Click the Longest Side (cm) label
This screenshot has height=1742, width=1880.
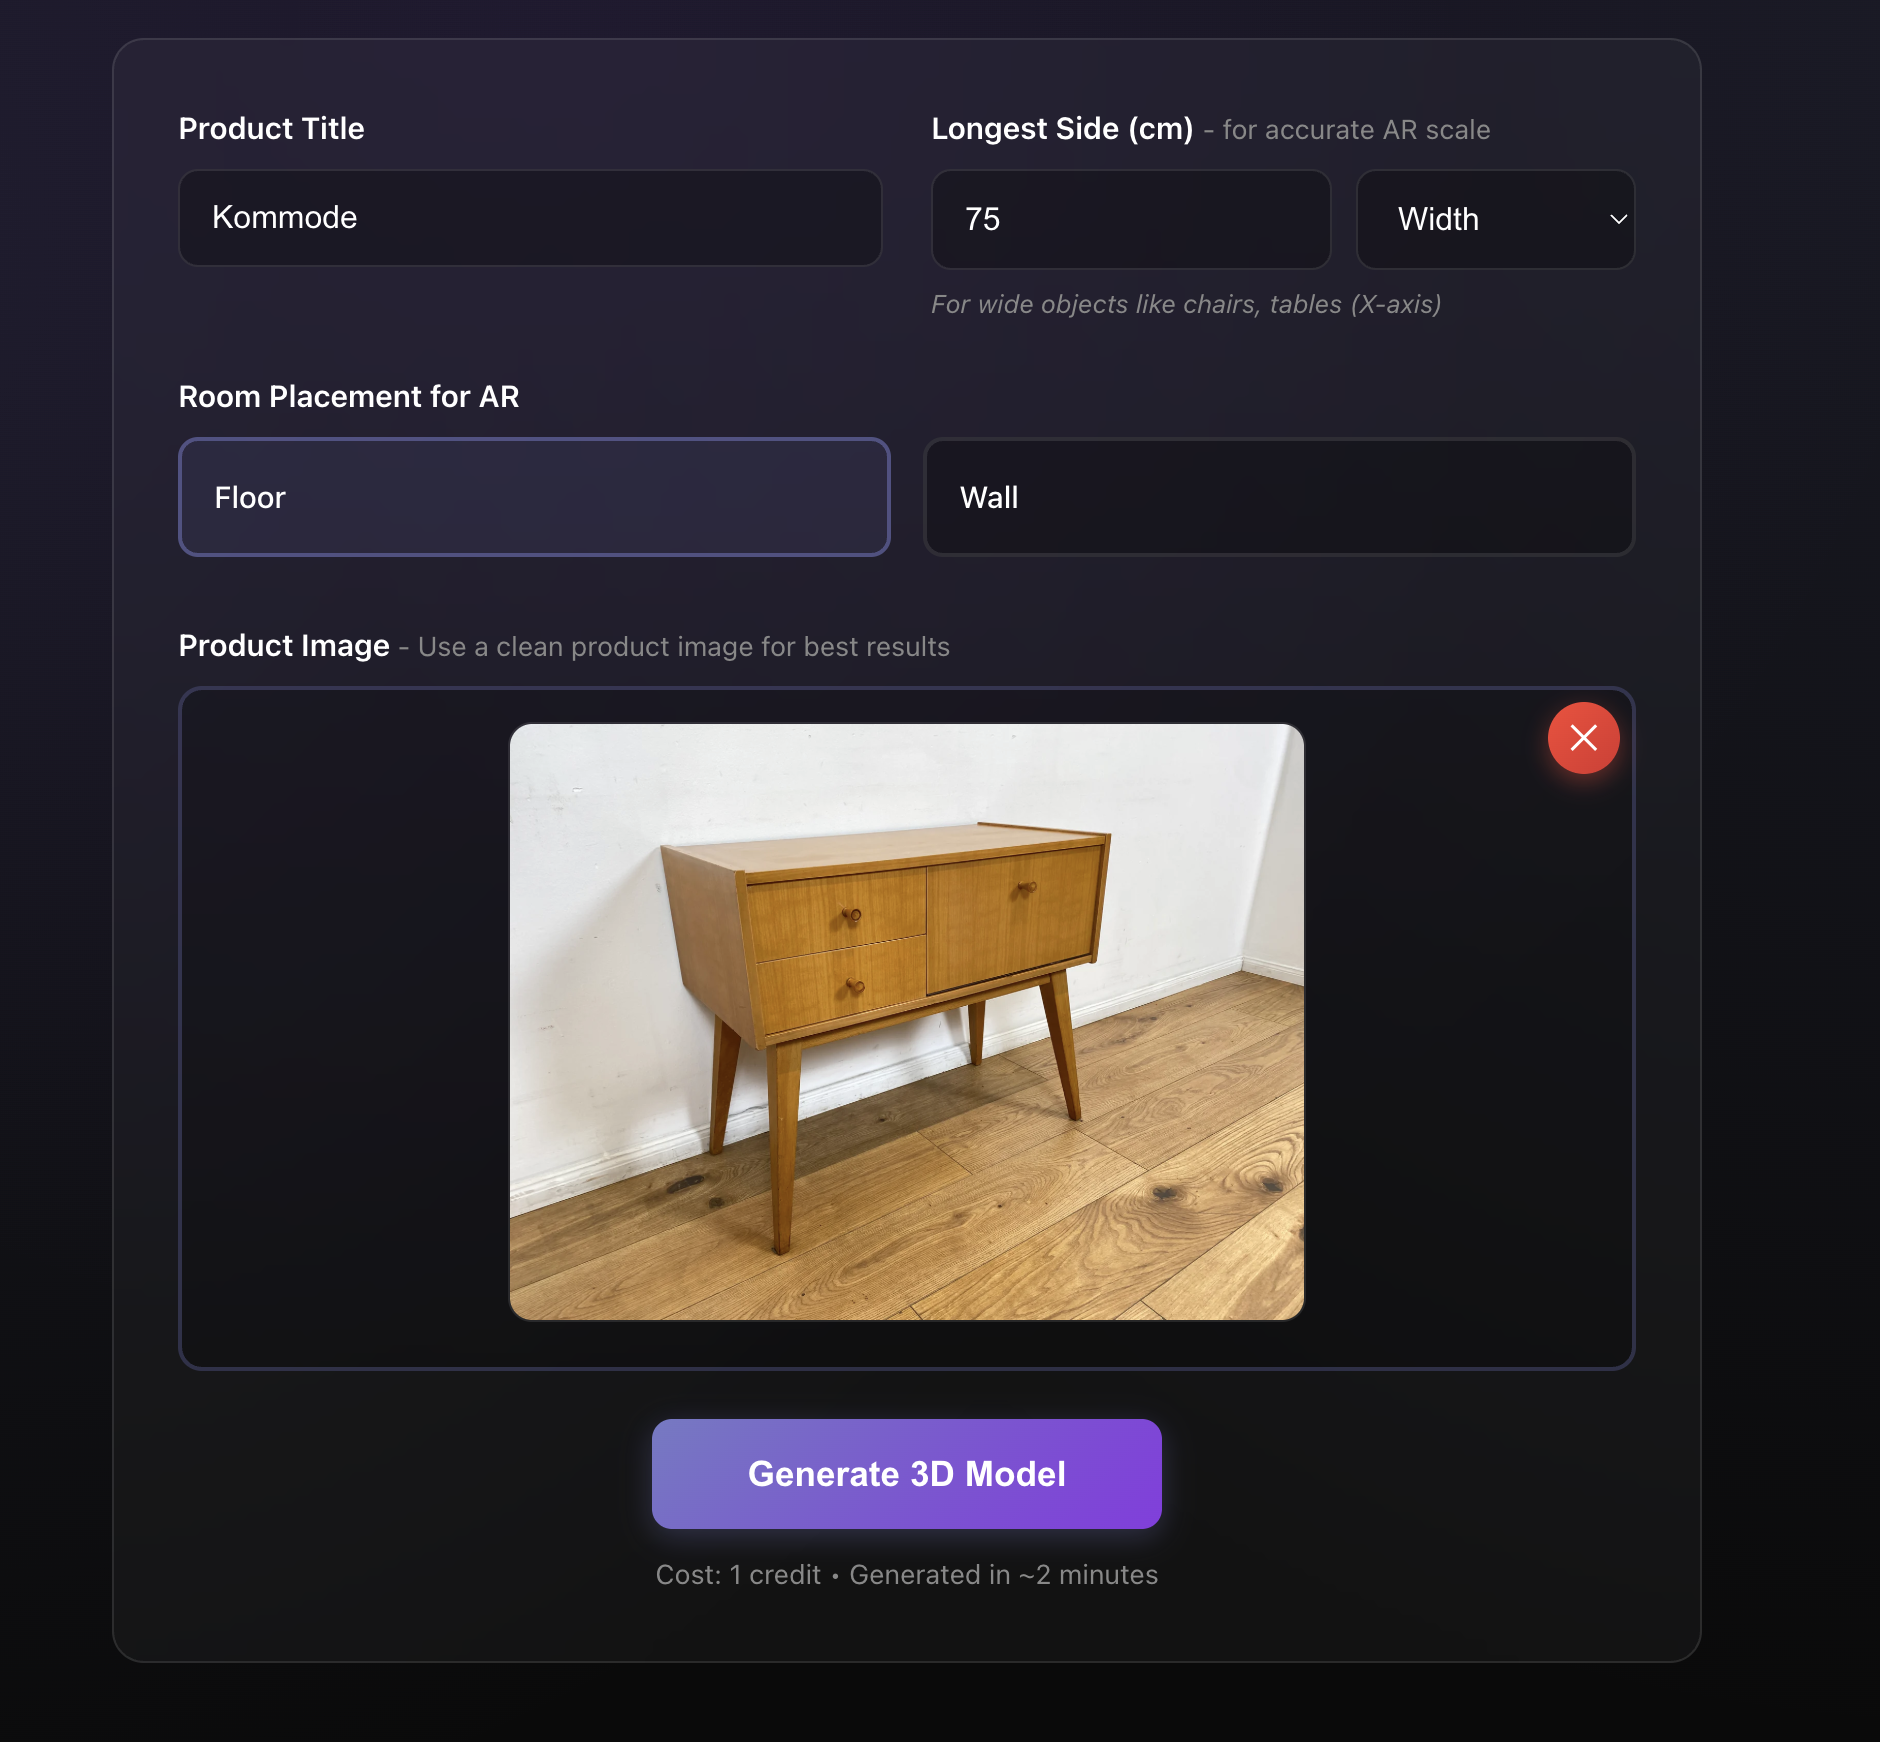point(1062,129)
